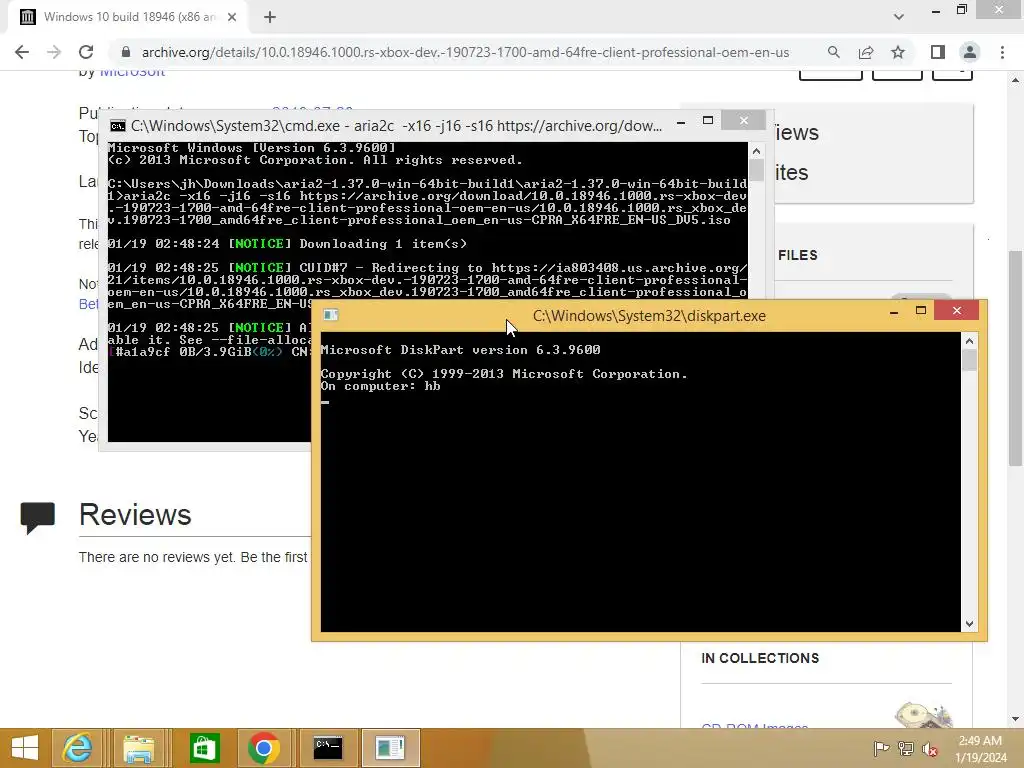
Task: Click the diskpart window system icon
Action: point(330,315)
